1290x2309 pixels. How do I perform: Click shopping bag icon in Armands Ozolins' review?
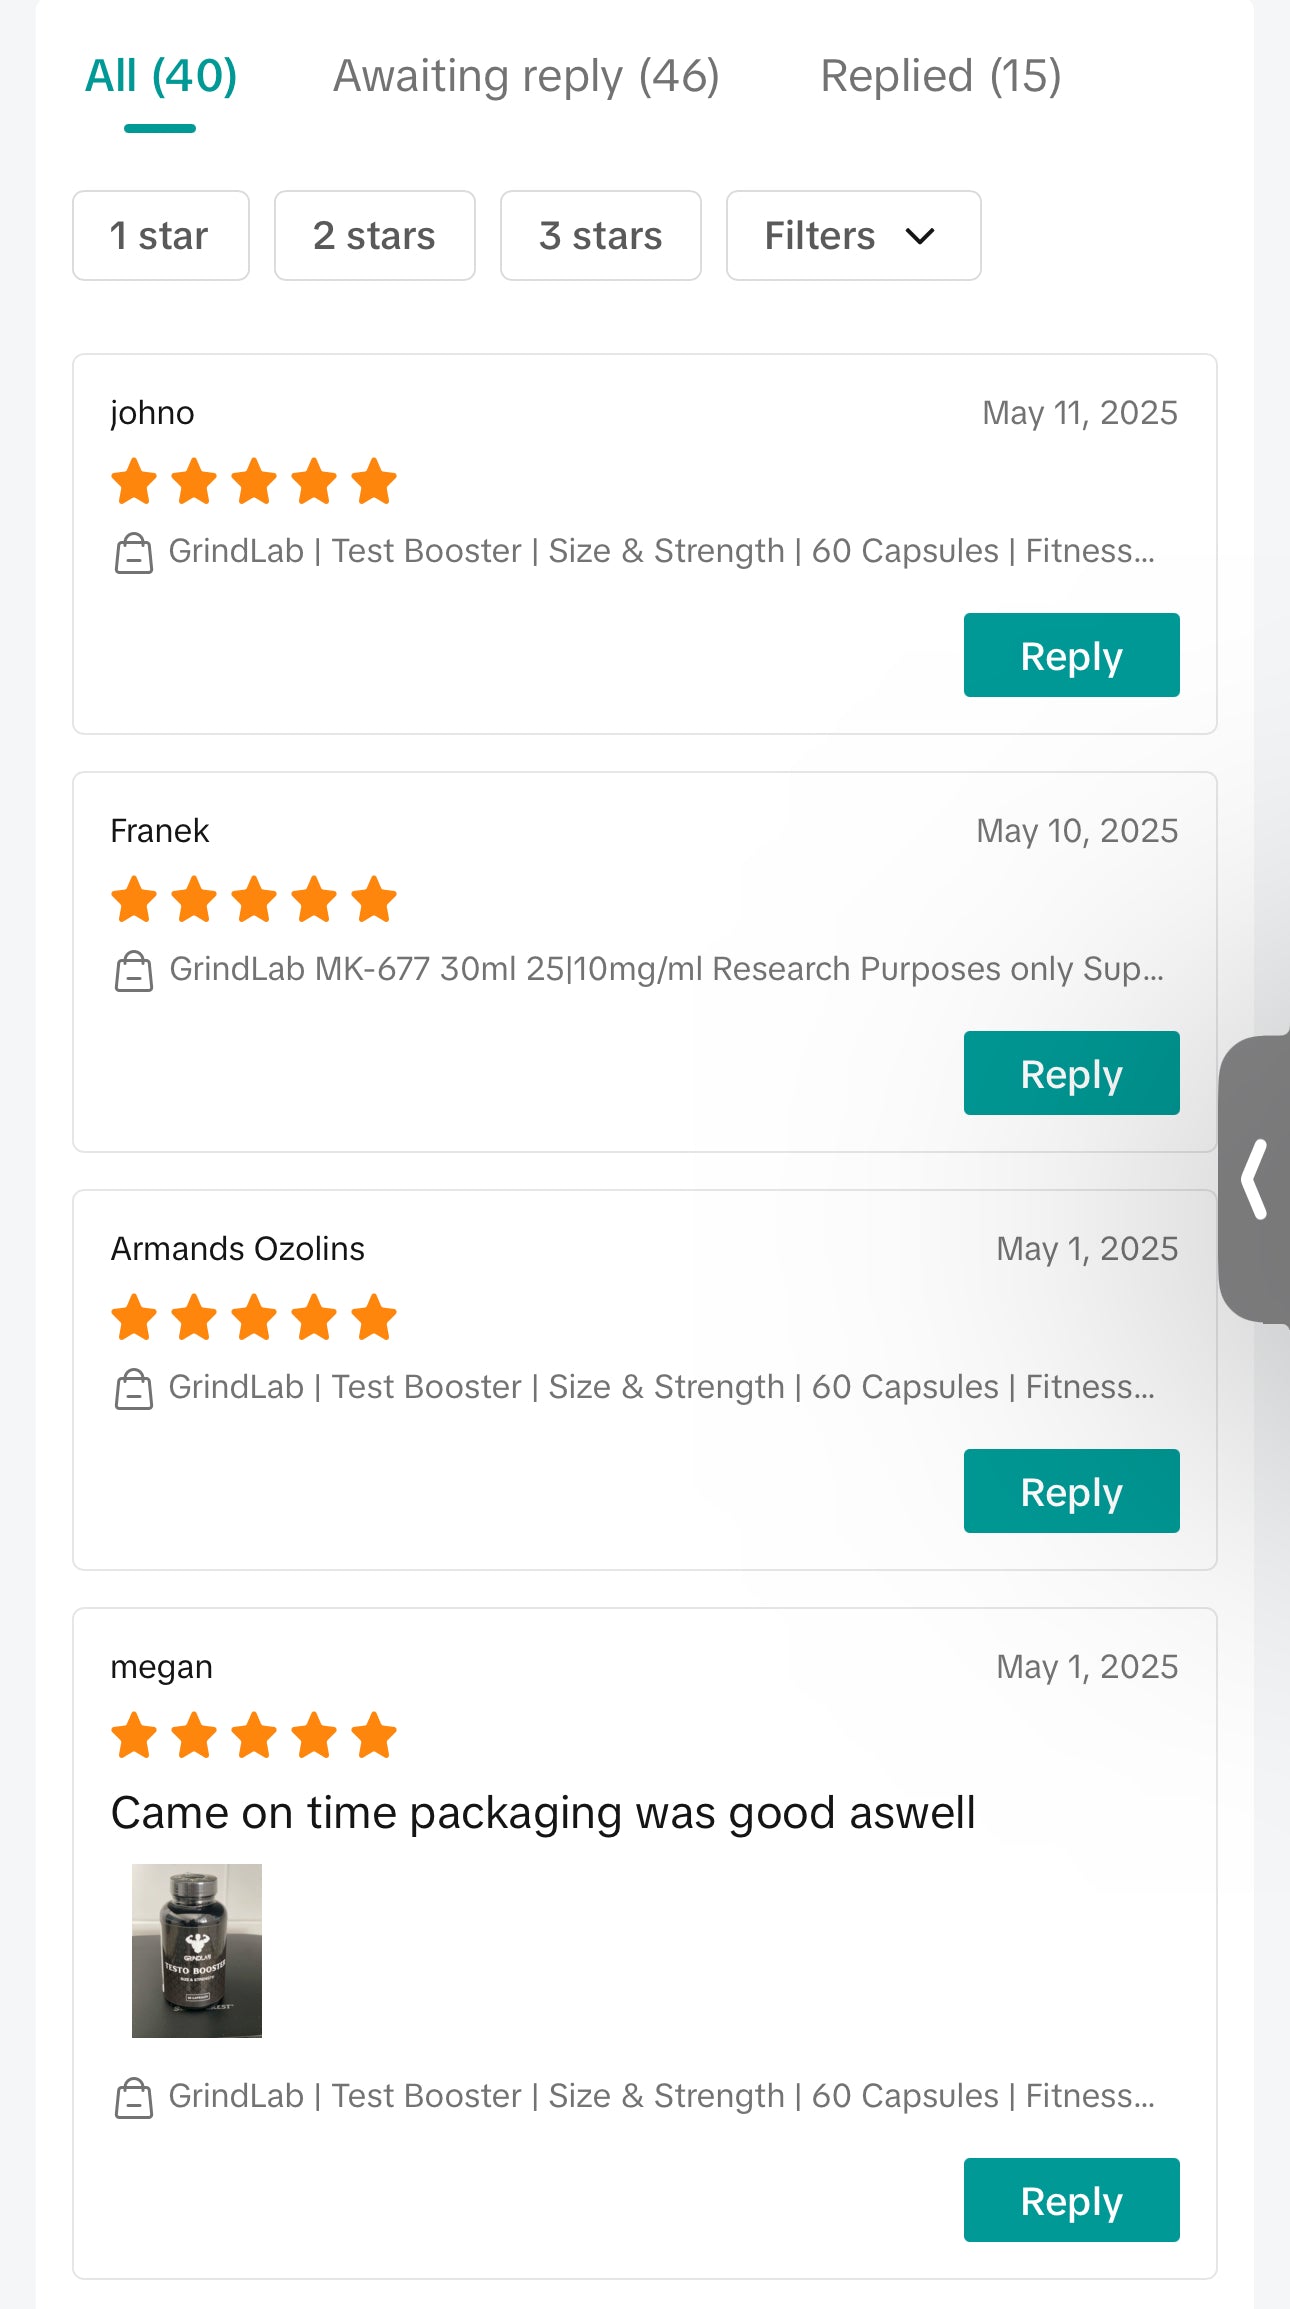click(134, 1389)
